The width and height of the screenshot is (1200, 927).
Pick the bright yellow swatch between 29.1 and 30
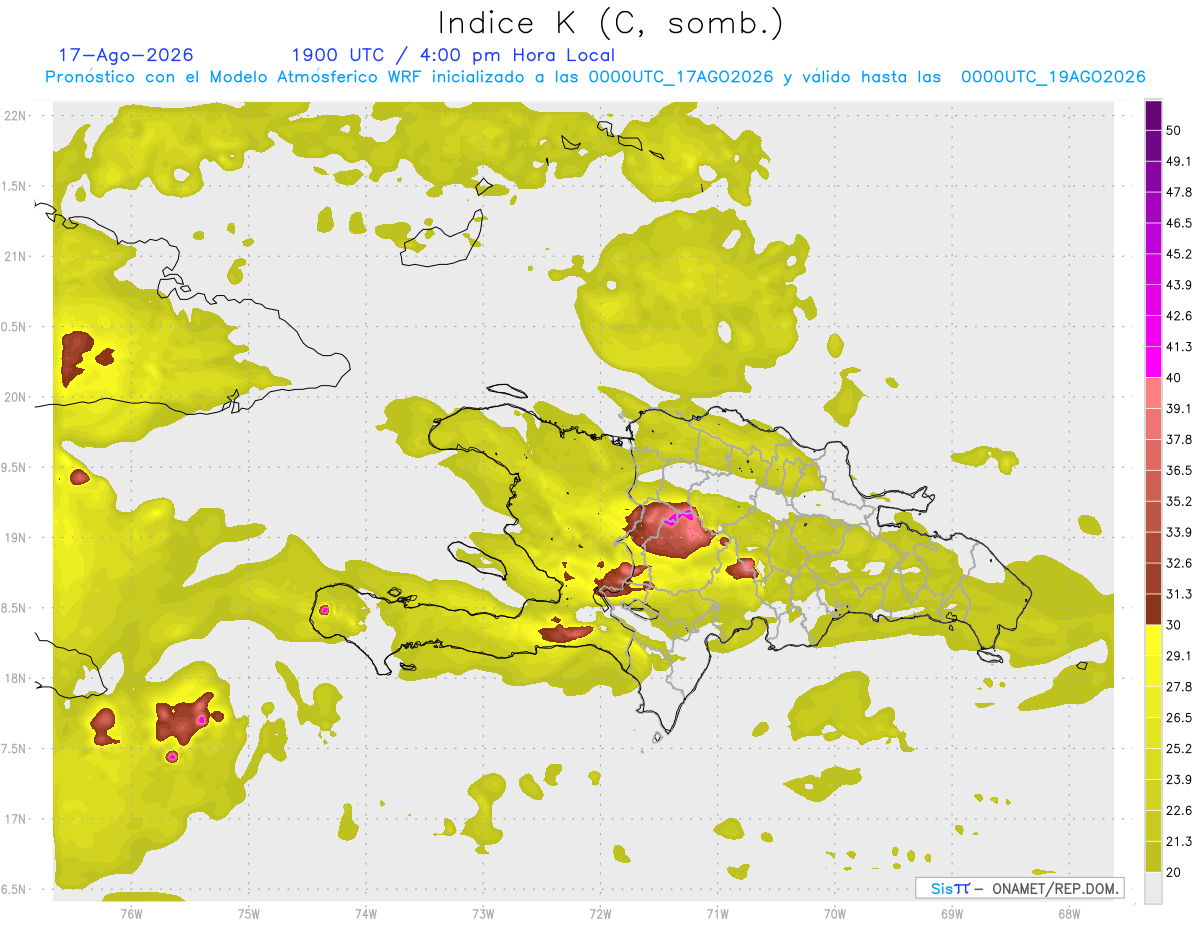pyautogui.click(x=1153, y=640)
